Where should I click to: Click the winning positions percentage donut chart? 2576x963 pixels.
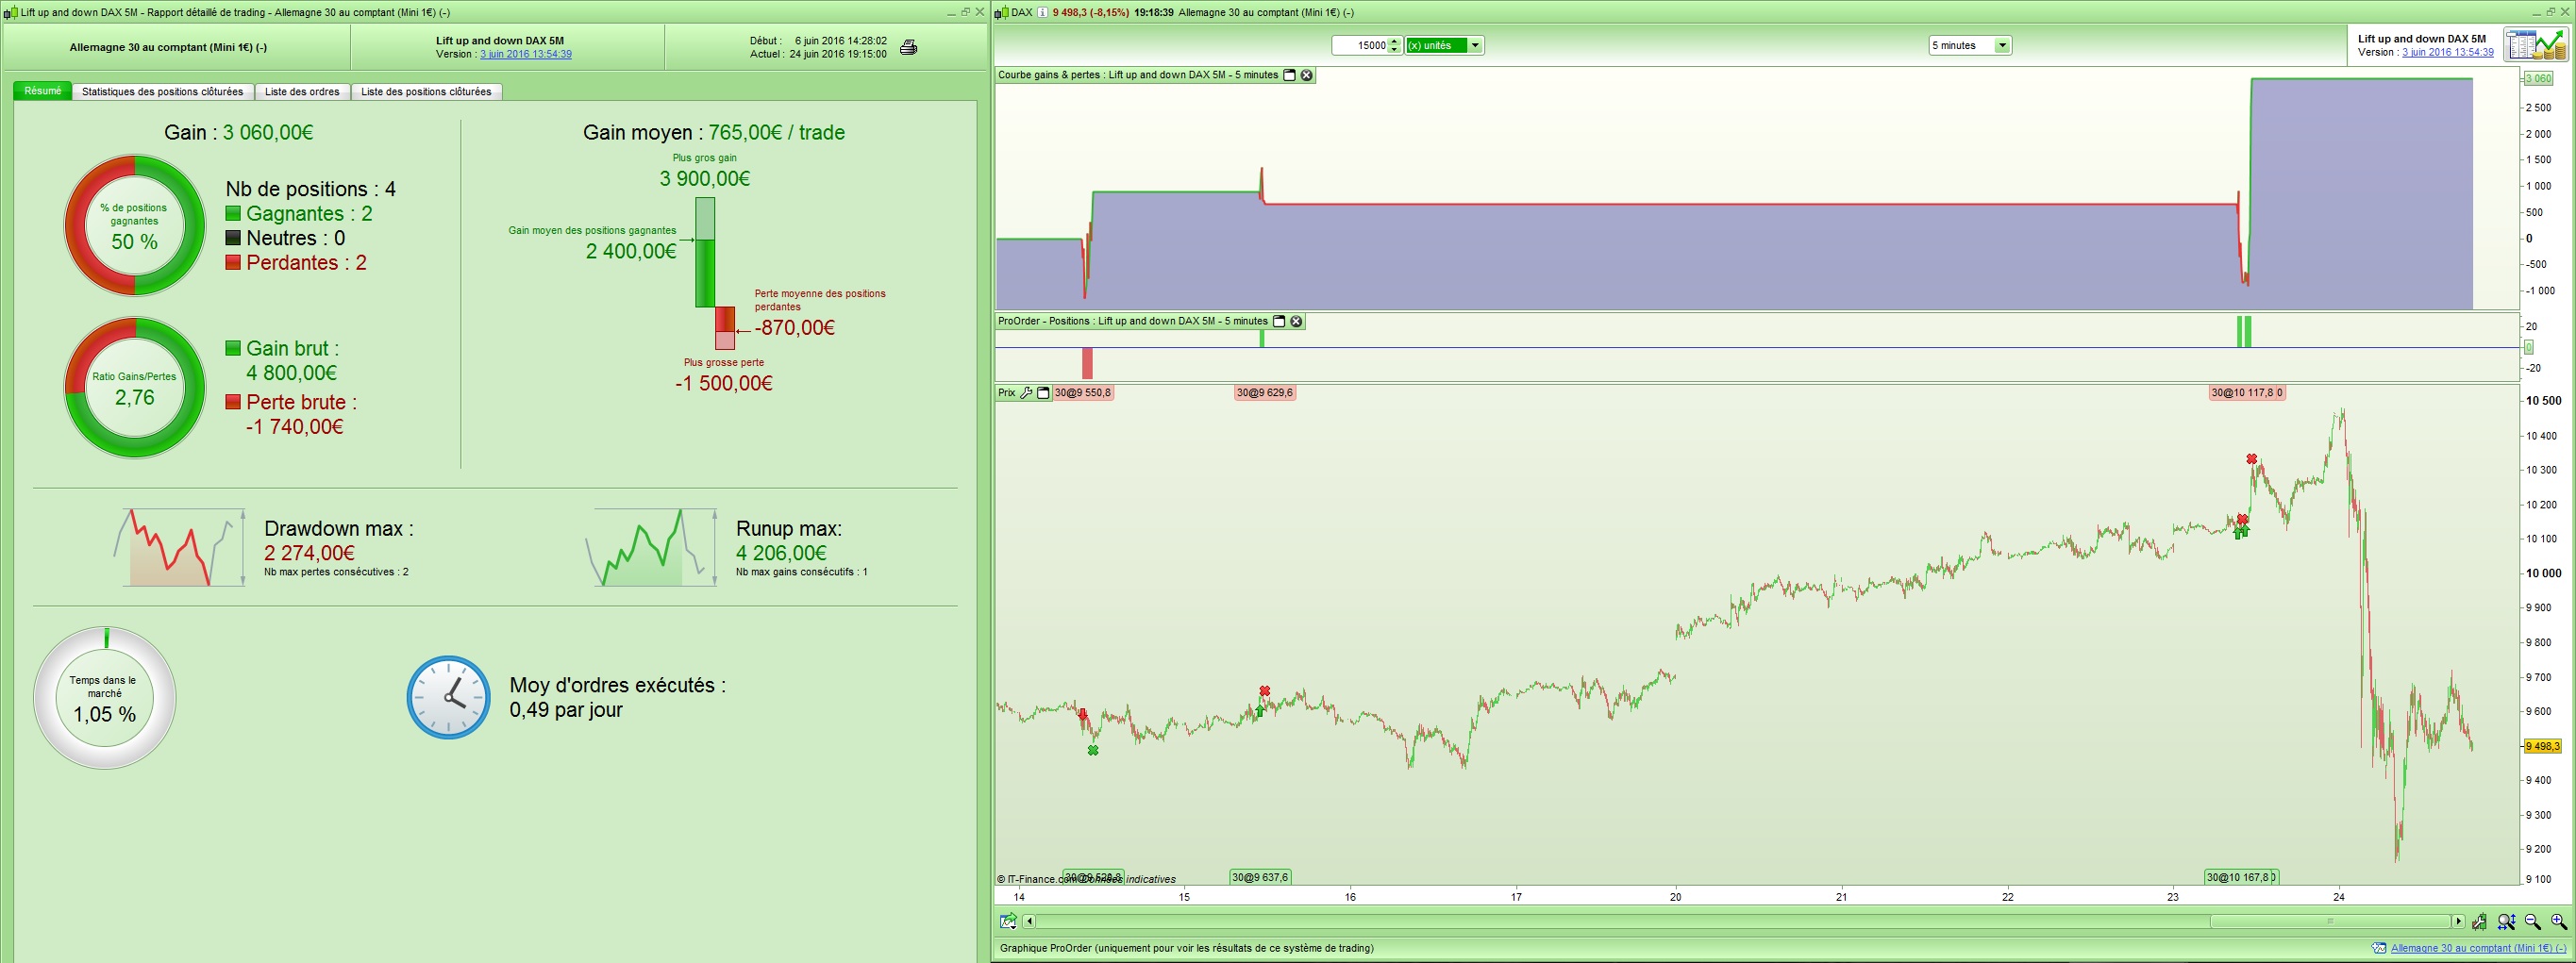[135, 225]
